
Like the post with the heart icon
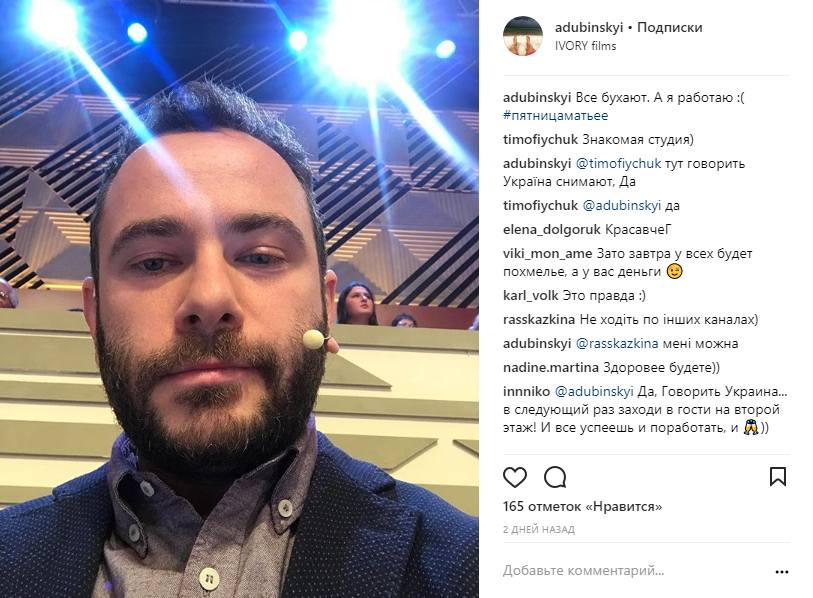(515, 477)
